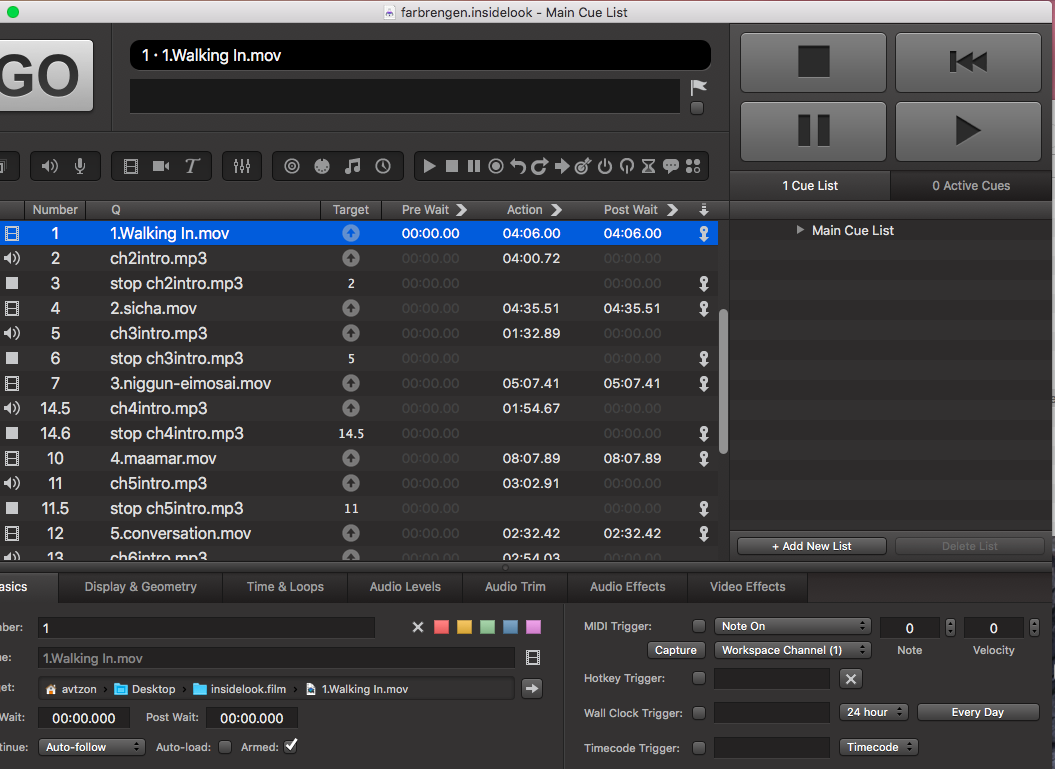Show the 0 Active Cues tab

click(971, 186)
